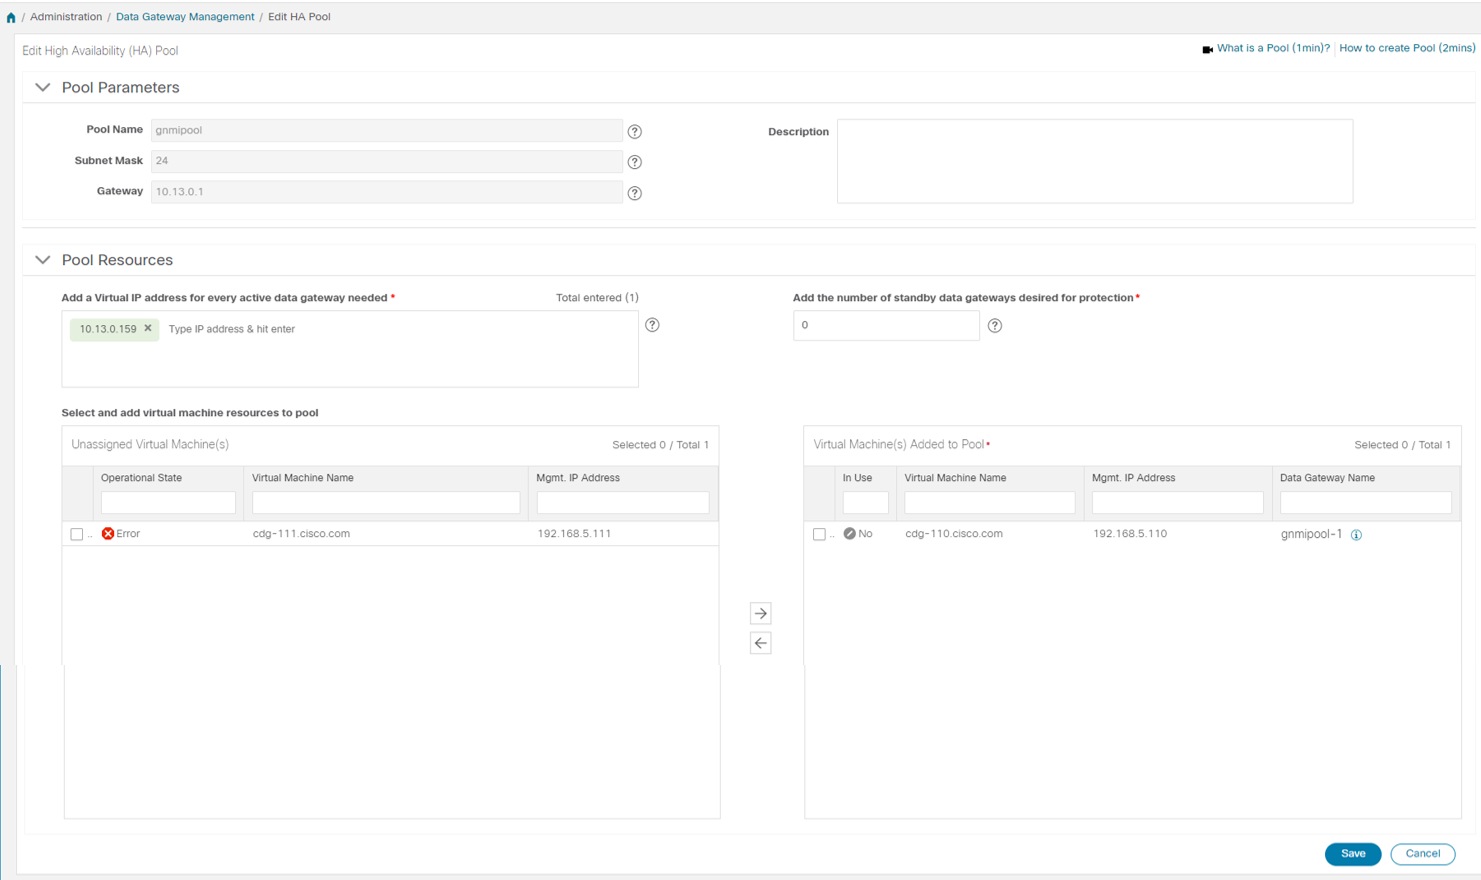The width and height of the screenshot is (1481, 880).
Task: Click help icon beside Pool Name
Action: 634,131
